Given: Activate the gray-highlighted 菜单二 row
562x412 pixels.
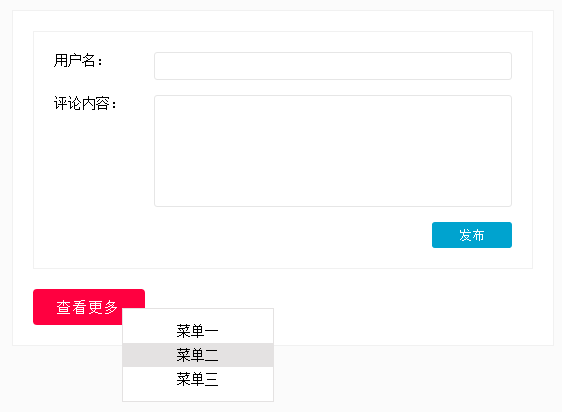Looking at the screenshot, I should (x=198, y=355).
